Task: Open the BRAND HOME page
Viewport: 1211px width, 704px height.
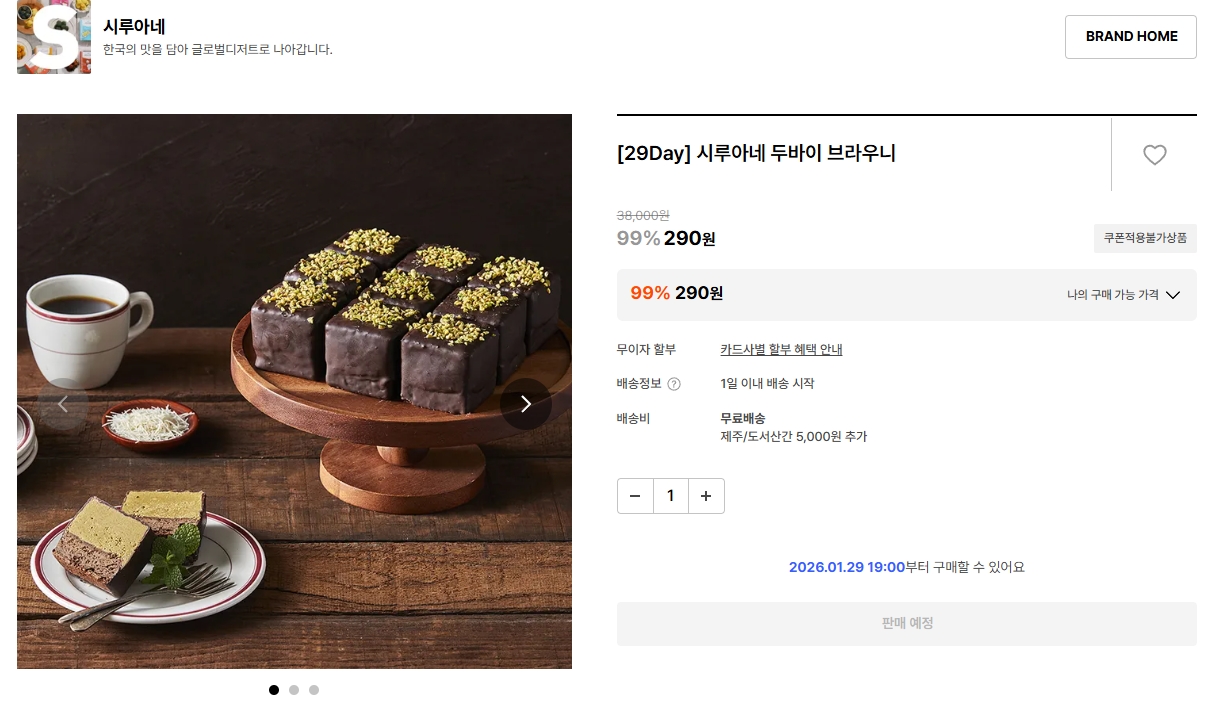Action: (x=1131, y=37)
